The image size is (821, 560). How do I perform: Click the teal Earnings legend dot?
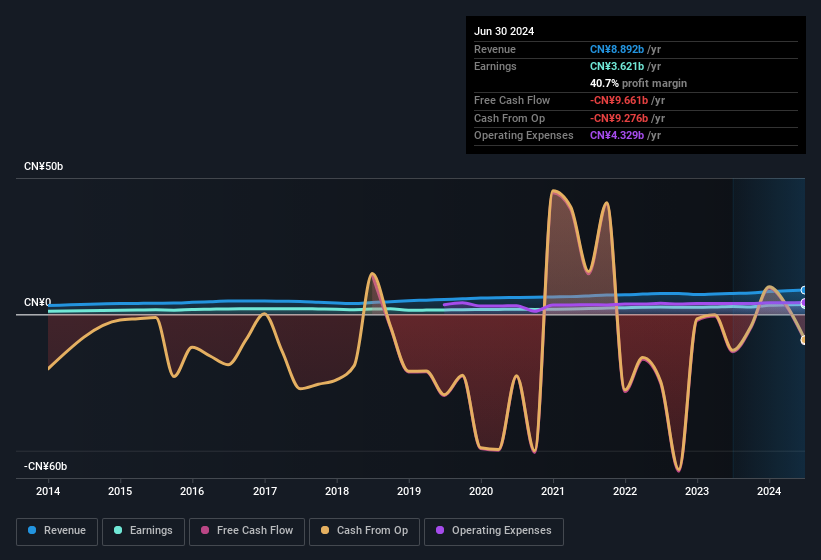[119, 531]
